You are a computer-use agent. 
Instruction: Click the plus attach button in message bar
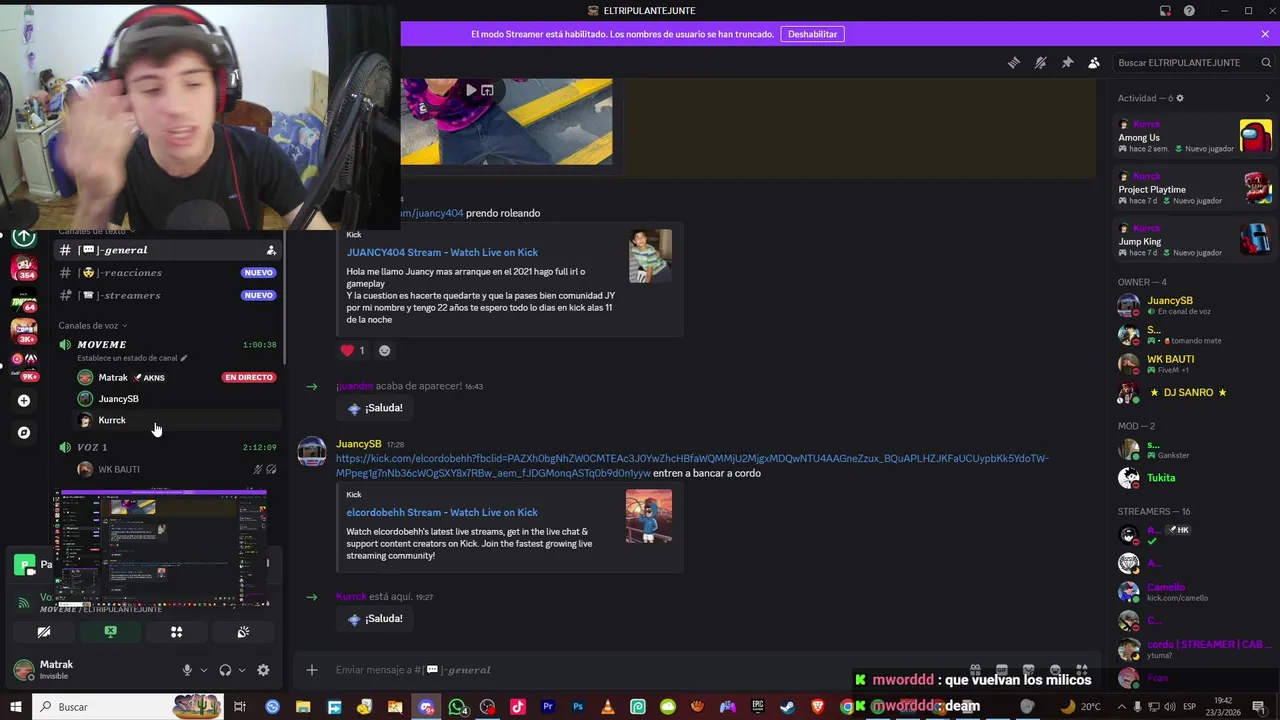312,670
